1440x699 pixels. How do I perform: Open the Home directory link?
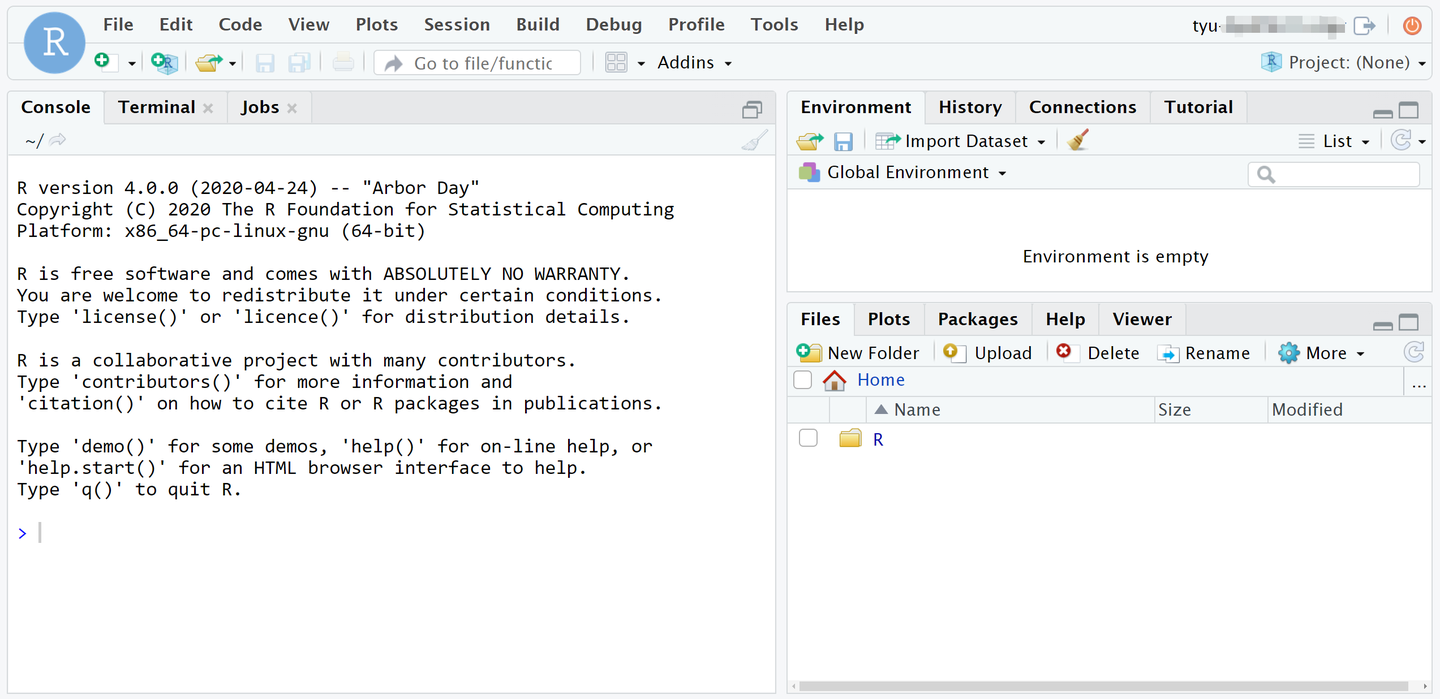(880, 380)
